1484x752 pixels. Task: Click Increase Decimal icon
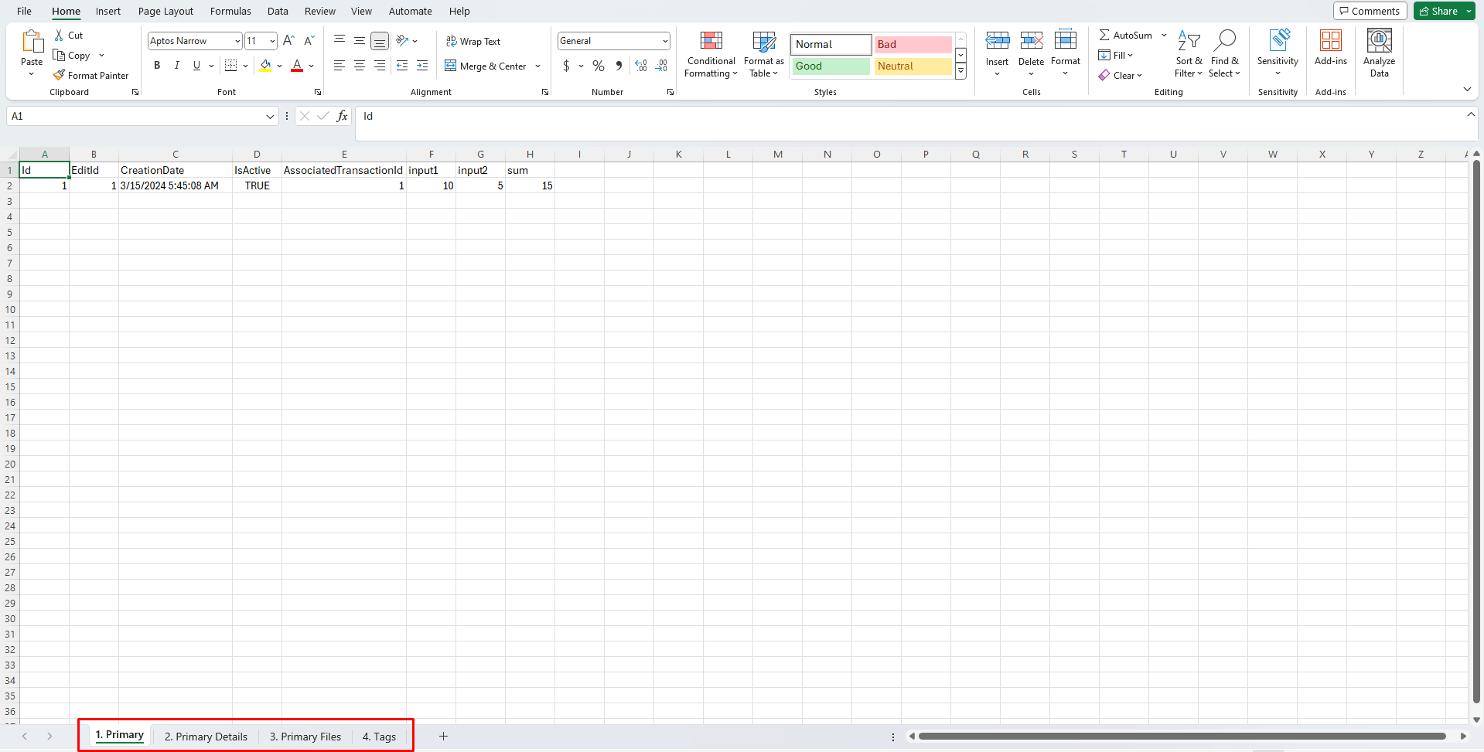click(641, 66)
